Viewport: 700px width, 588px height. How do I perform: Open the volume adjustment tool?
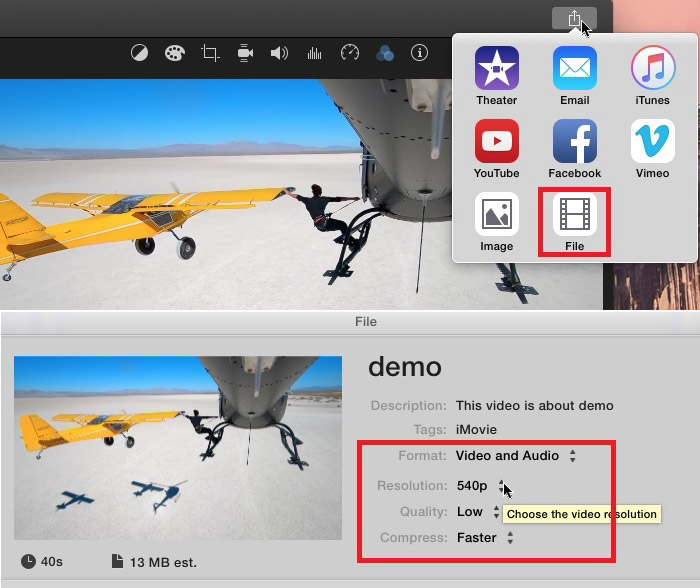pos(279,53)
